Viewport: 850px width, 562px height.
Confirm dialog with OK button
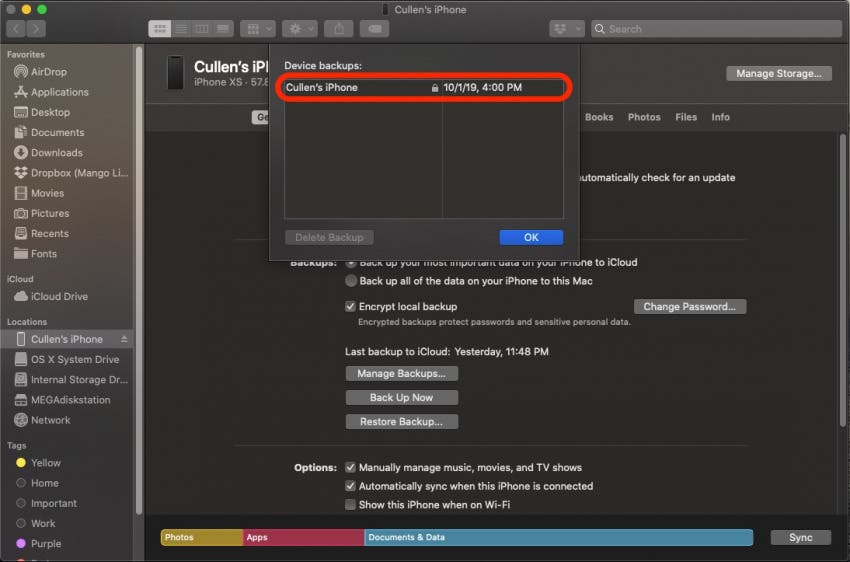(531, 237)
